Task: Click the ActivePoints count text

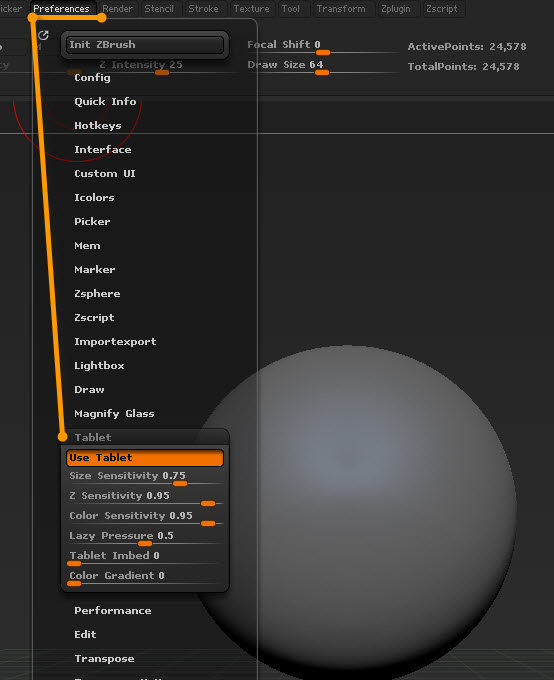Action: point(467,46)
